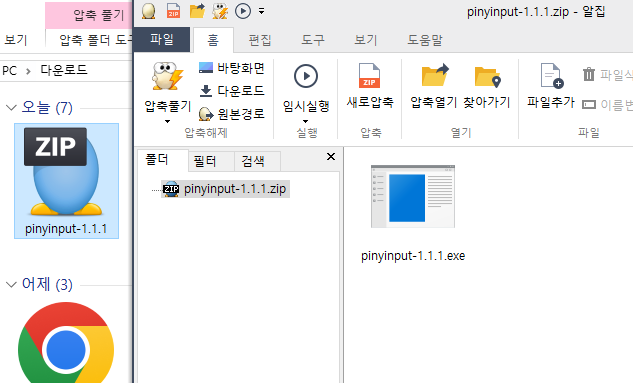The image size is (633, 383).
Task: Click the 압축열기 folder icon
Action: tap(434, 75)
